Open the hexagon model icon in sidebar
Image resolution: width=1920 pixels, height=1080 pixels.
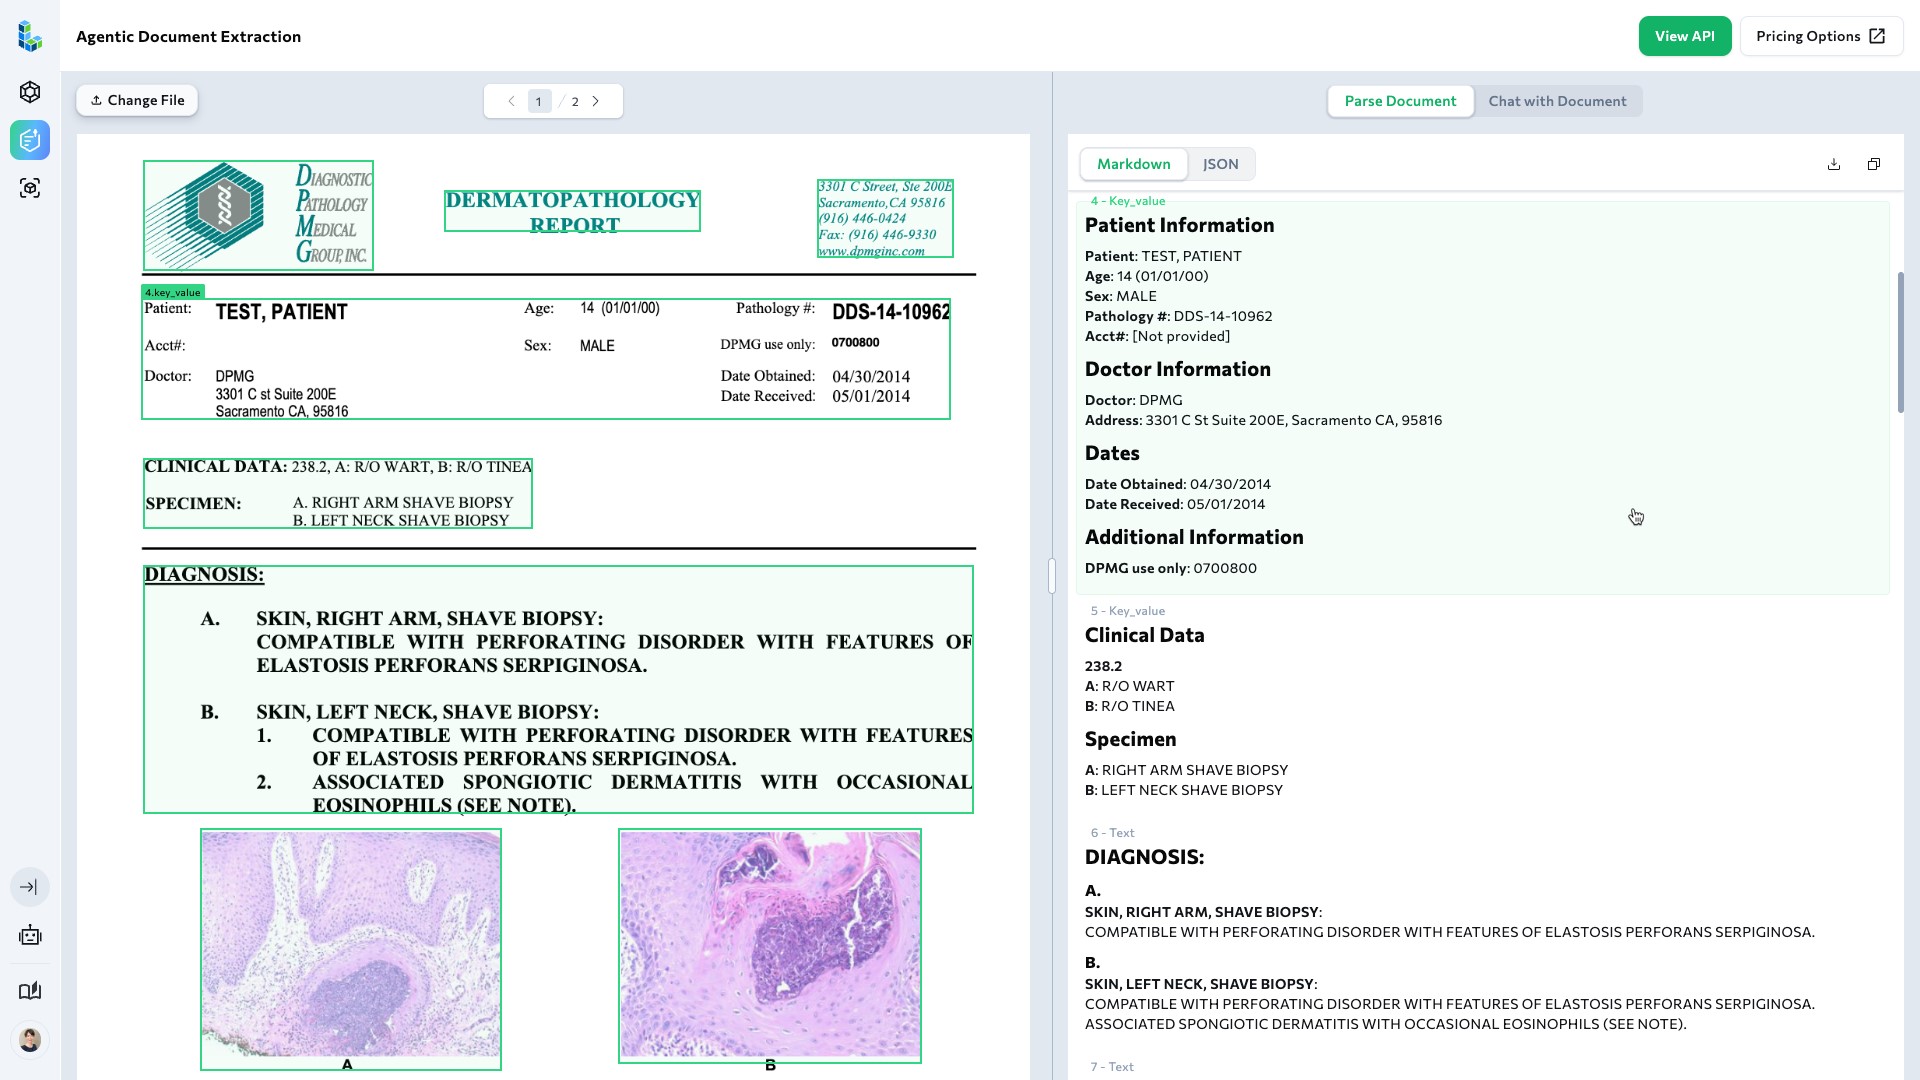pos(30,92)
